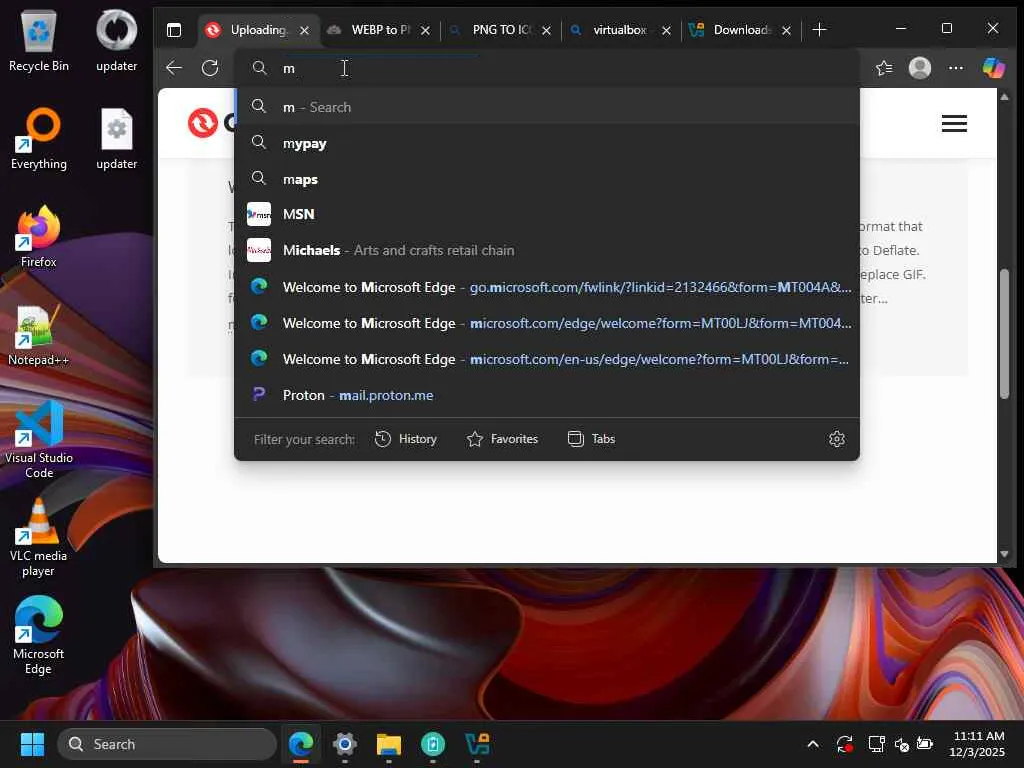Open Copilot icon in Edge toolbar

pos(993,68)
